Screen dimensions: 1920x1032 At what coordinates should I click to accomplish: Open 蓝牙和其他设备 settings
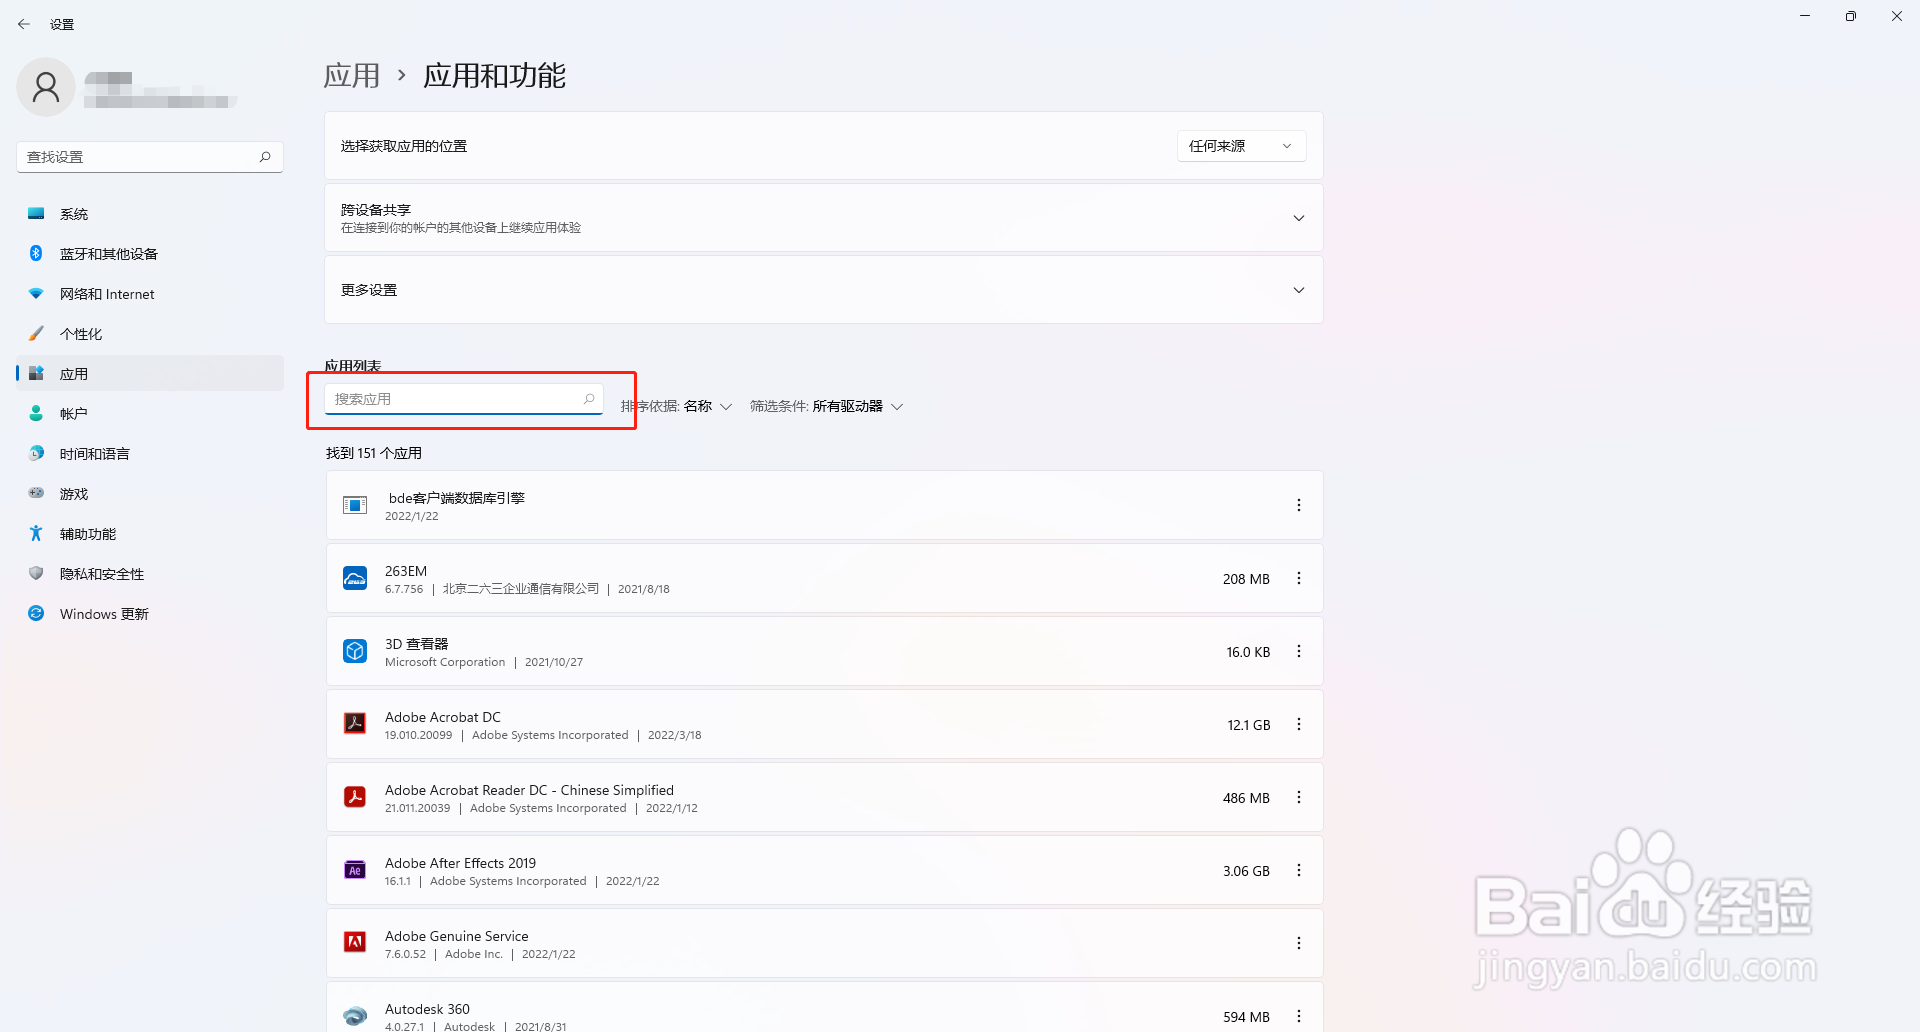[x=150, y=254]
